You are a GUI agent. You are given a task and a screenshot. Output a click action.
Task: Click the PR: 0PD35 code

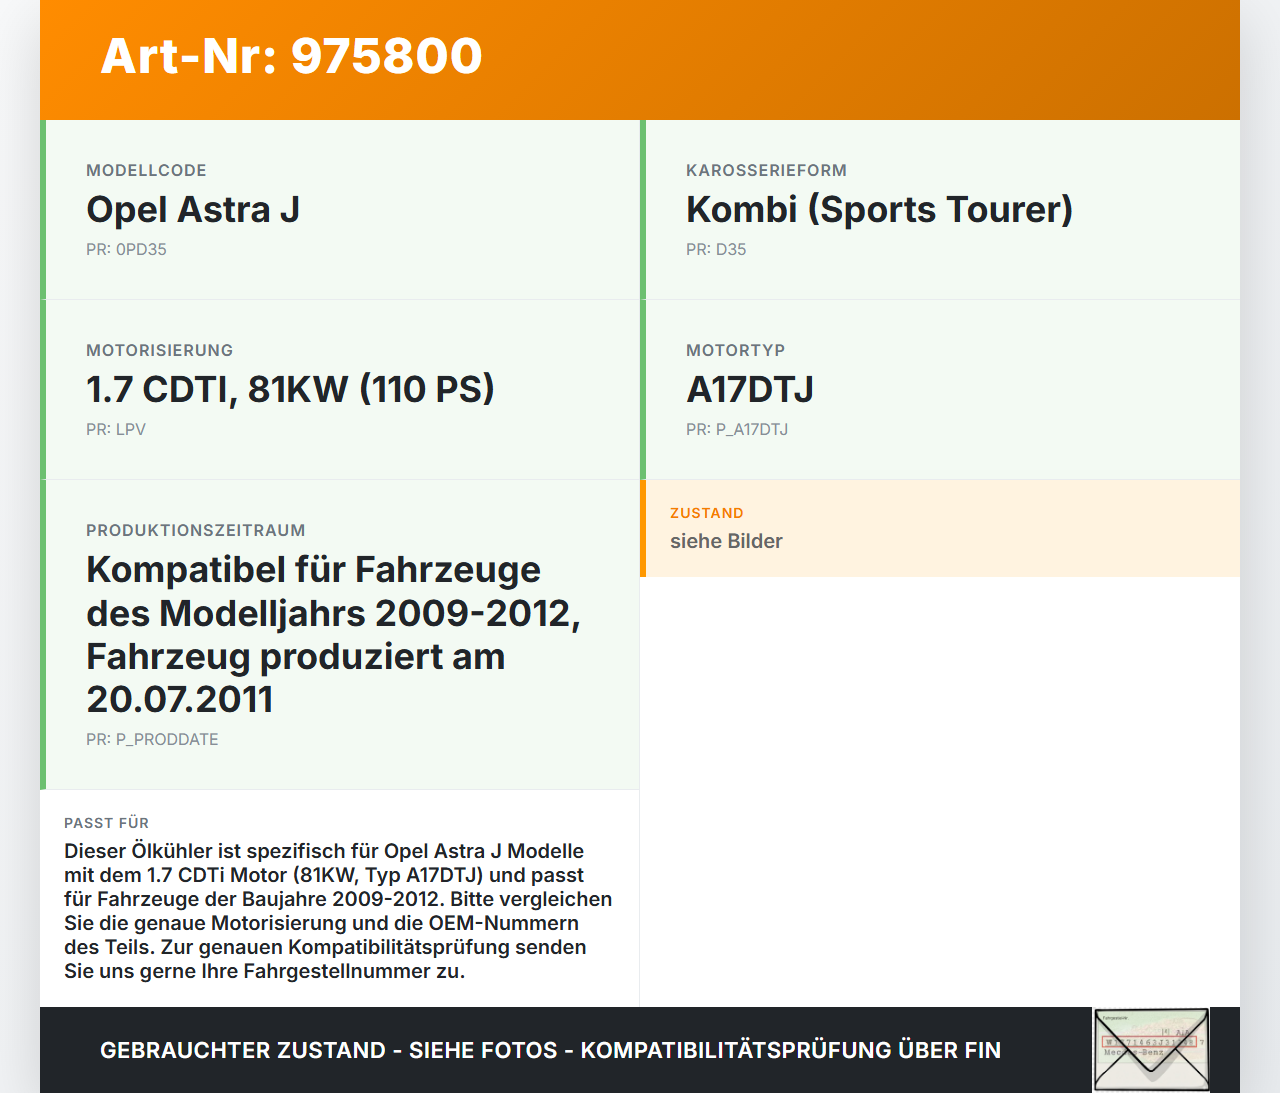pos(127,249)
